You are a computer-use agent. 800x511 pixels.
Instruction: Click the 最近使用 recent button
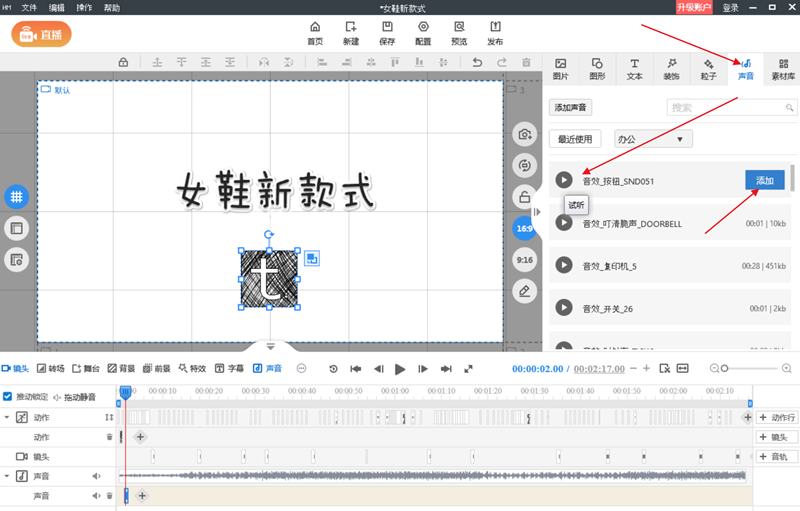tap(575, 139)
